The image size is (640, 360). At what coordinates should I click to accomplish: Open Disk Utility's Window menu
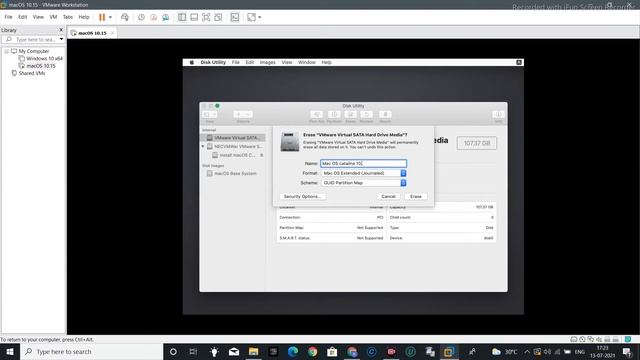click(x=307, y=62)
